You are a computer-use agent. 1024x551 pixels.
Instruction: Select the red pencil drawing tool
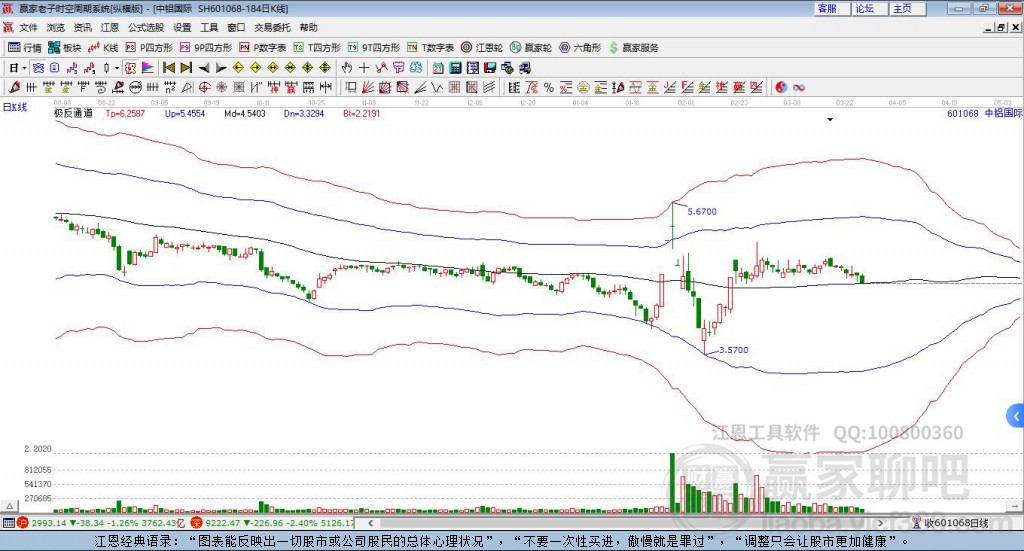pyautogui.click(x=14, y=87)
